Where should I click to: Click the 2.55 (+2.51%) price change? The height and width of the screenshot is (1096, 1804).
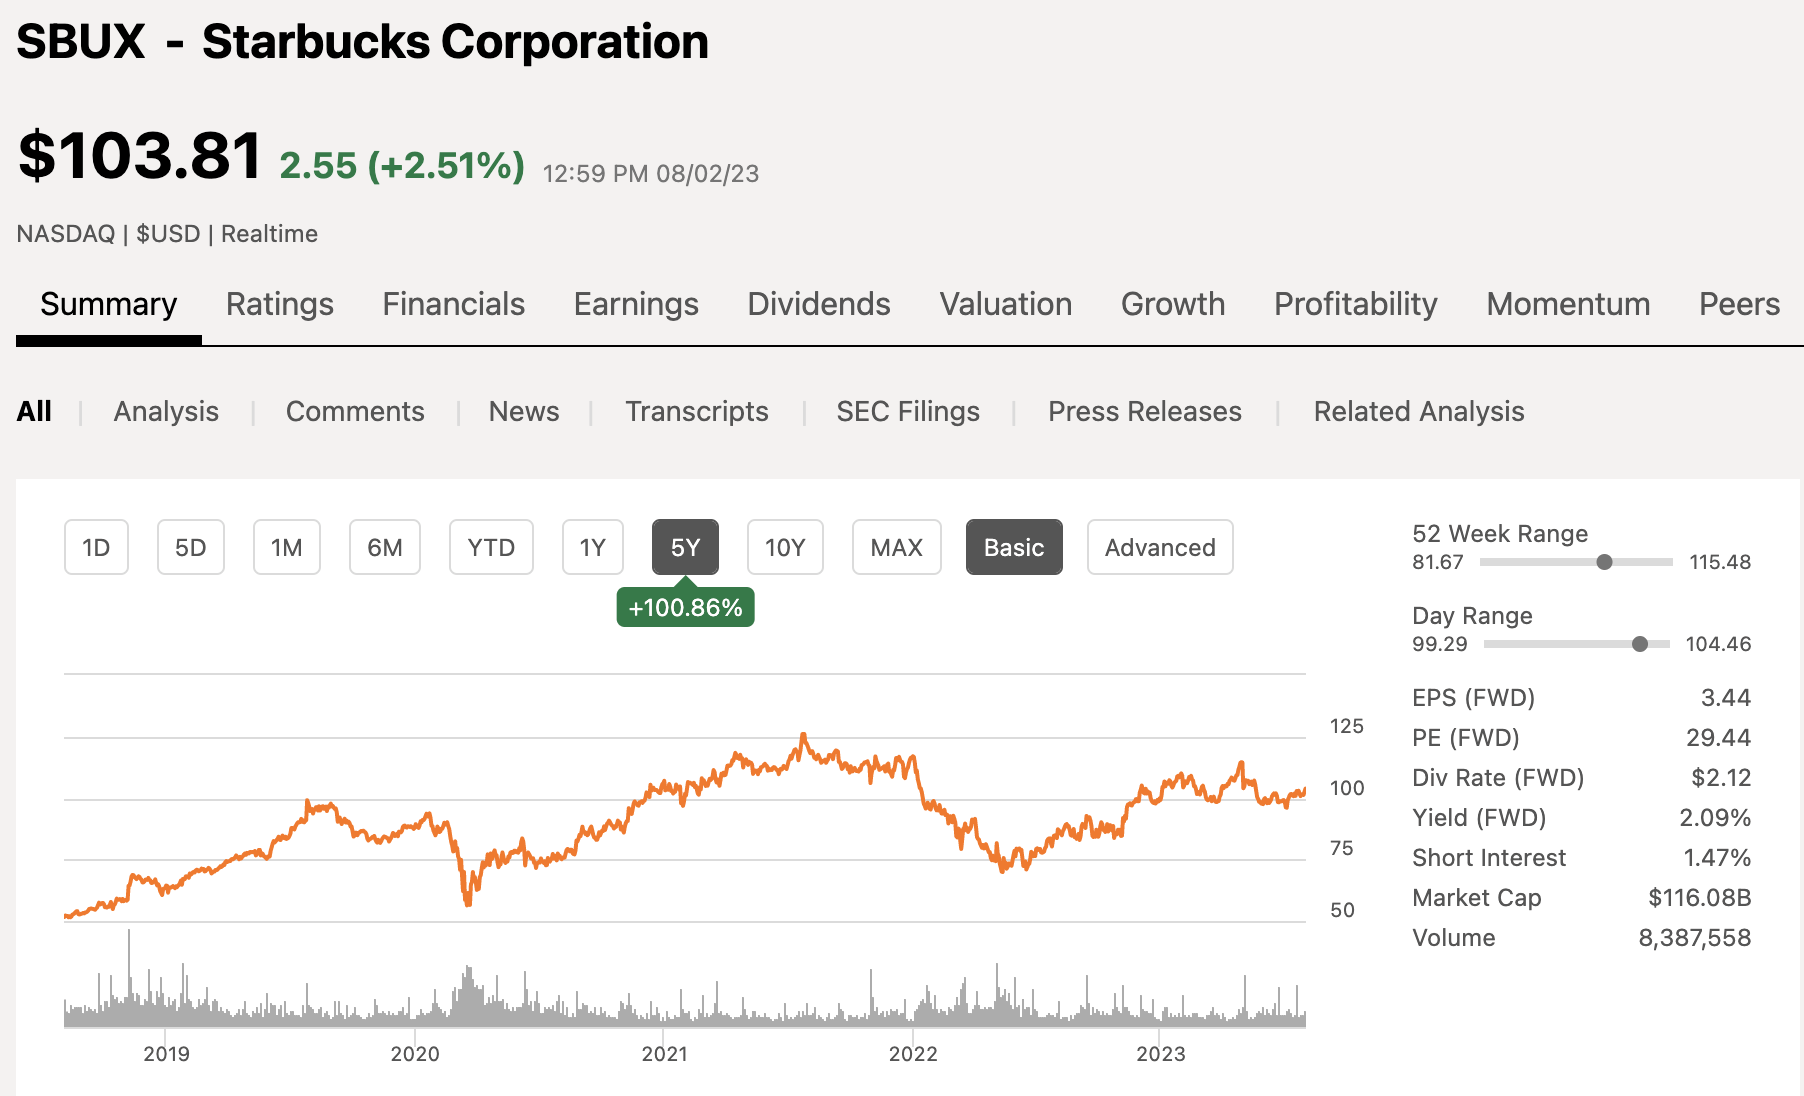pyautogui.click(x=402, y=165)
